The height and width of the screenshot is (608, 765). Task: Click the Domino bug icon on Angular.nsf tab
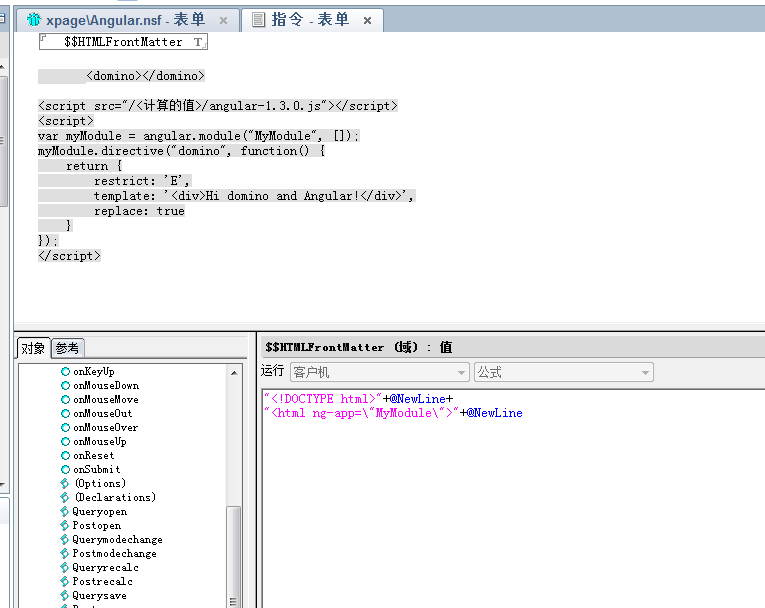coord(33,20)
